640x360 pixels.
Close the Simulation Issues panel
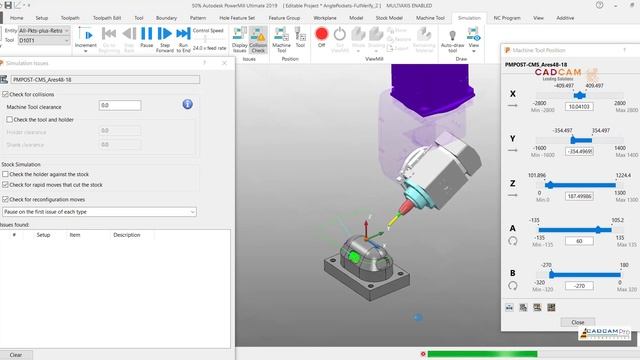224,63
